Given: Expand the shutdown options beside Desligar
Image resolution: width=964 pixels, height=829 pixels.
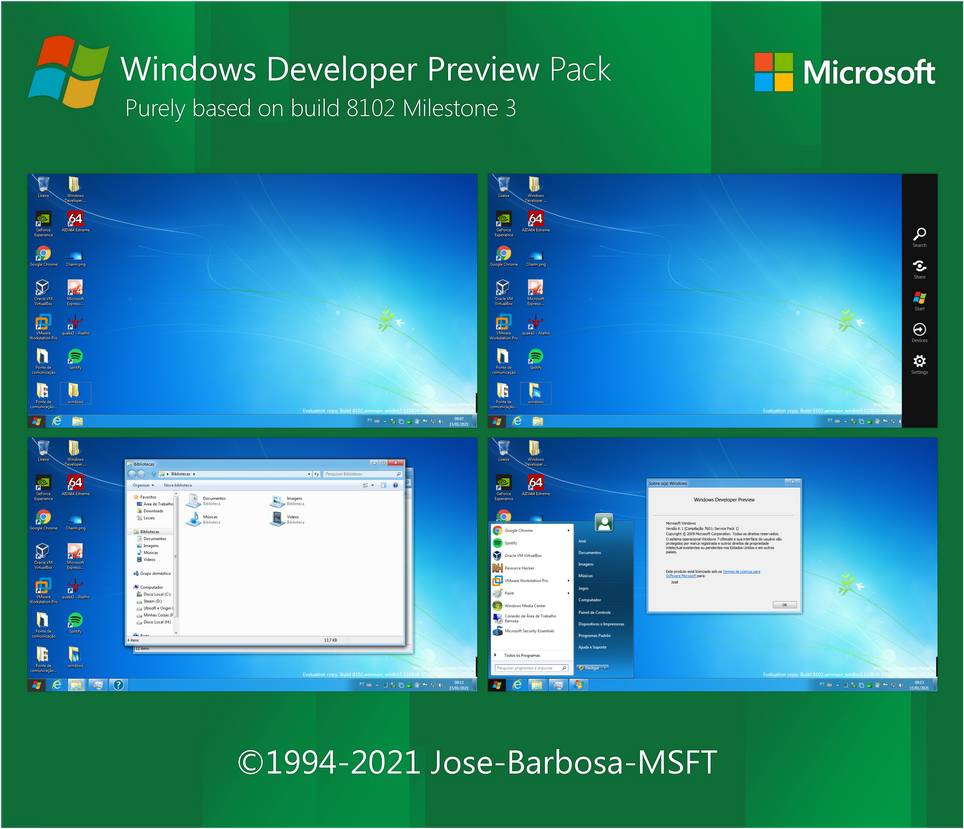Looking at the screenshot, I should pos(605,668).
